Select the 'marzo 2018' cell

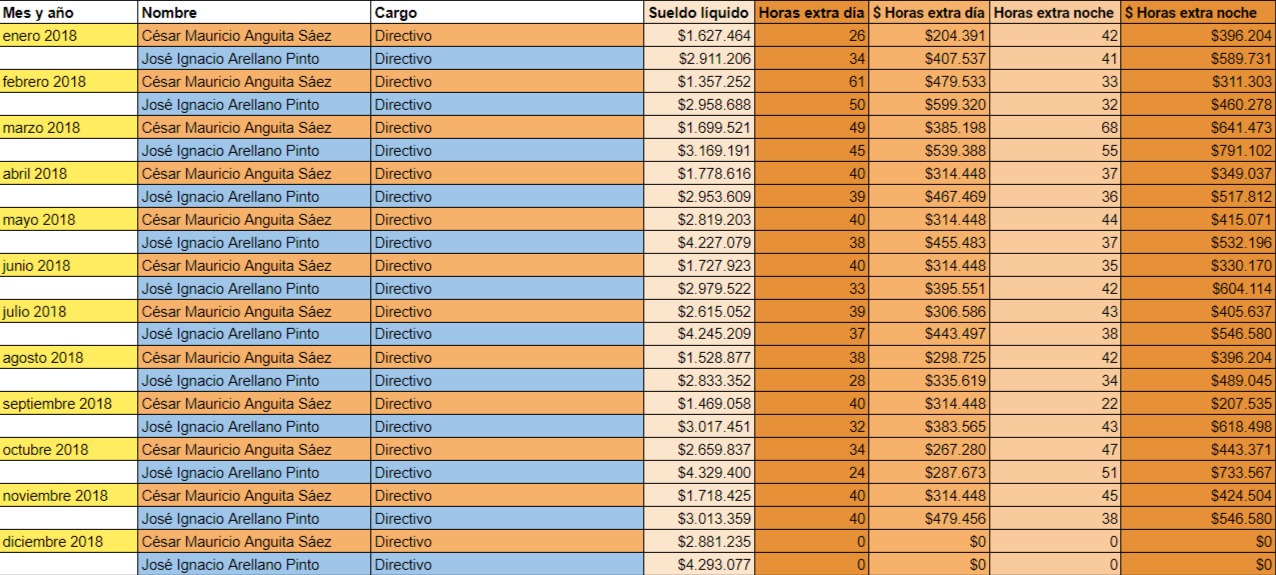coord(69,128)
